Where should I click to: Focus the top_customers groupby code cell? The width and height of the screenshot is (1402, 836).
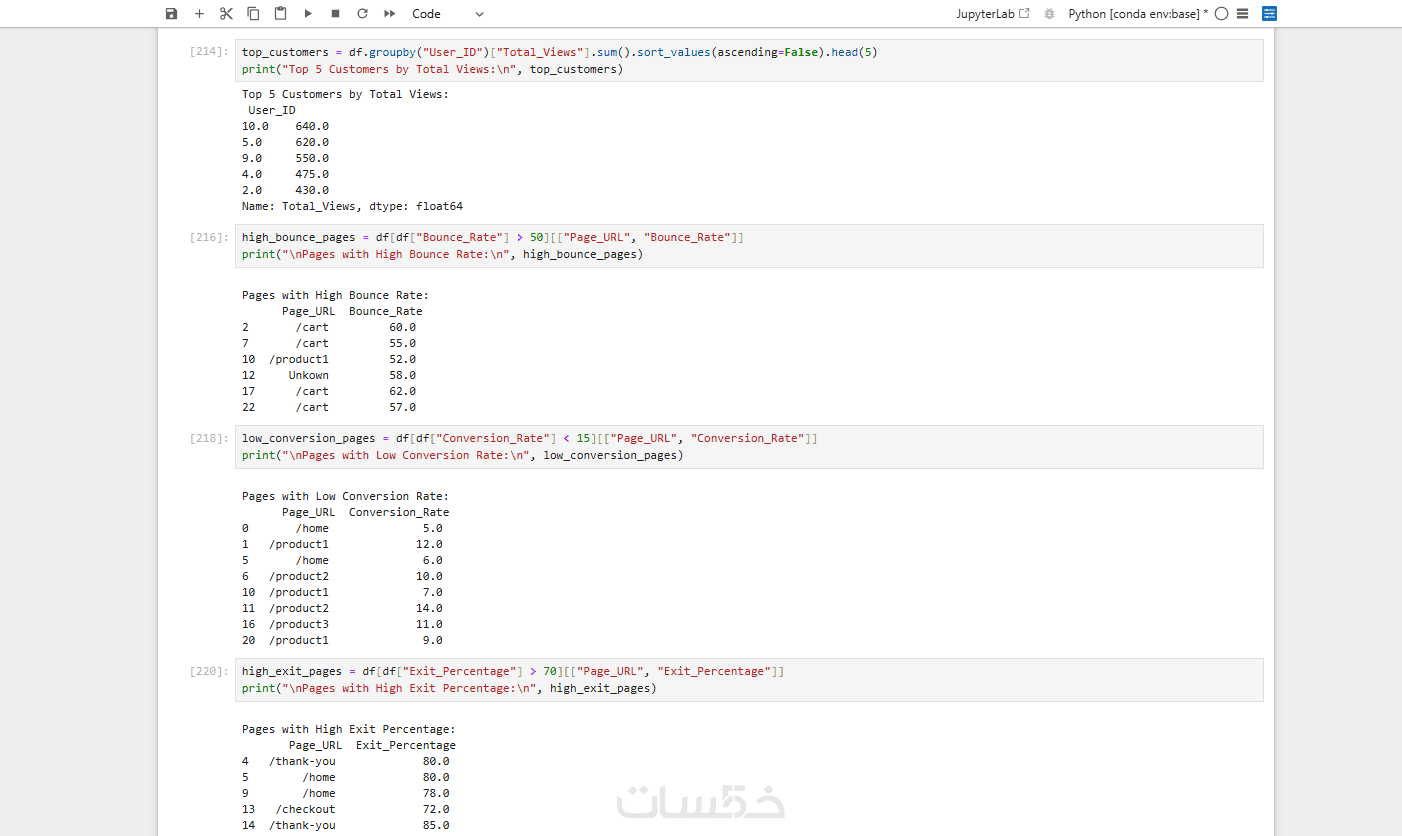point(748,61)
